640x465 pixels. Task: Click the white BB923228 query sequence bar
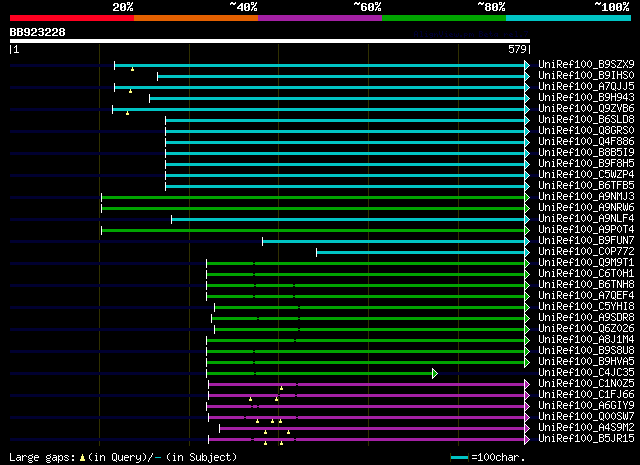tap(270, 41)
